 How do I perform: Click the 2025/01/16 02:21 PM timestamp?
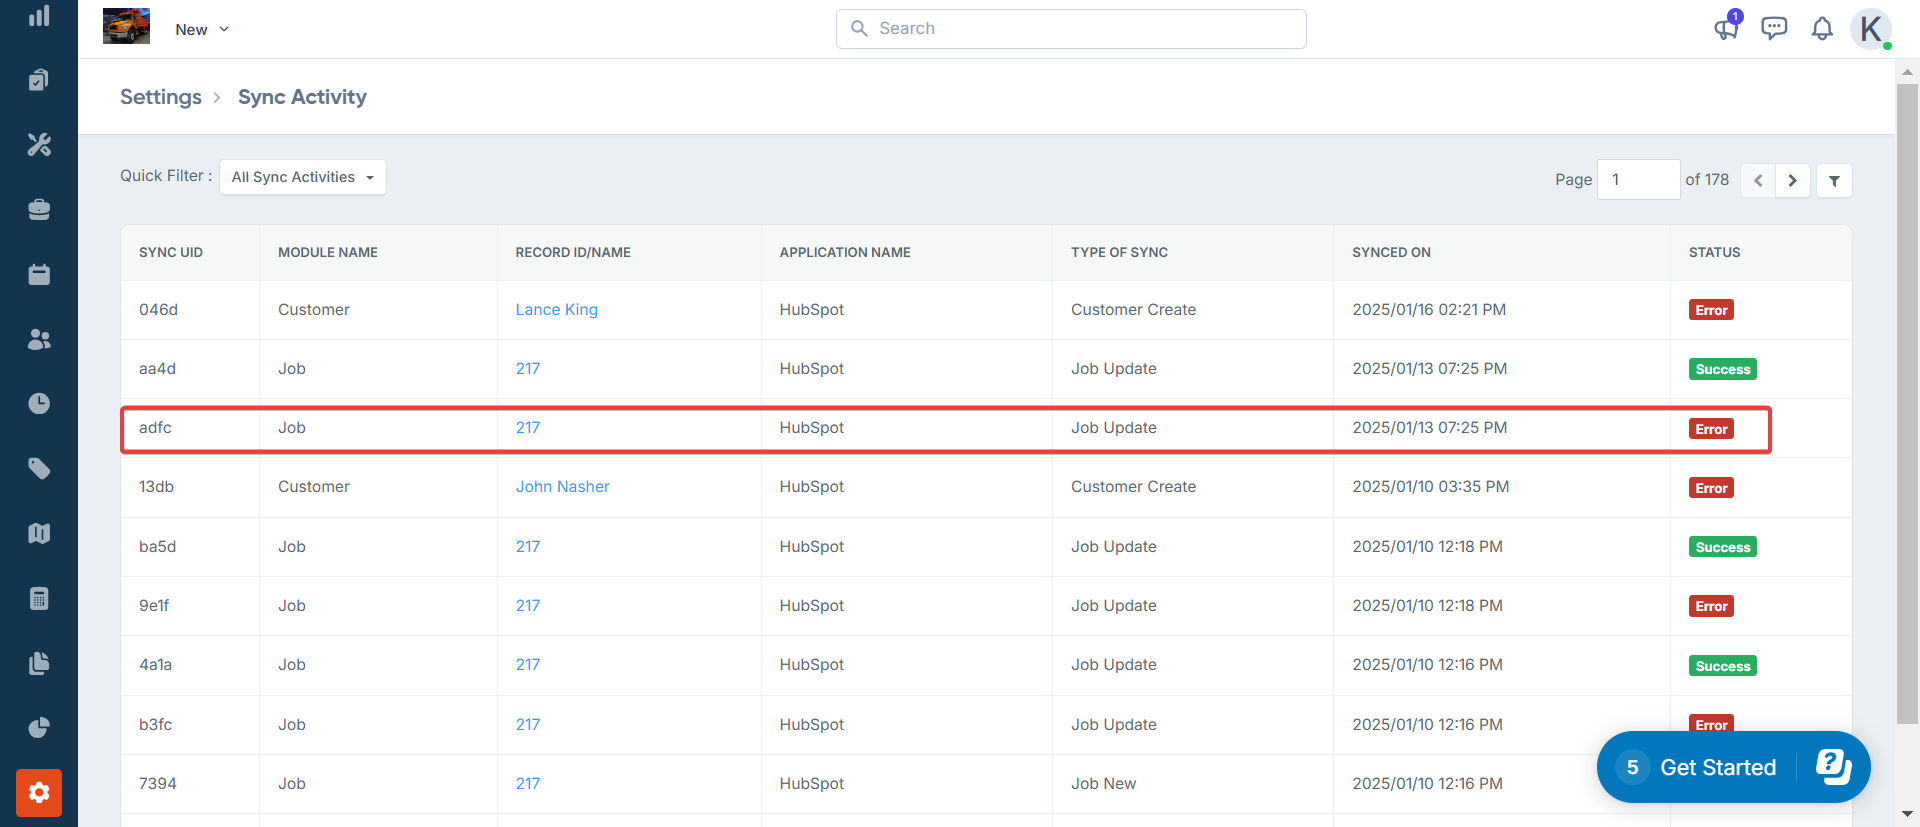[x=1429, y=310]
